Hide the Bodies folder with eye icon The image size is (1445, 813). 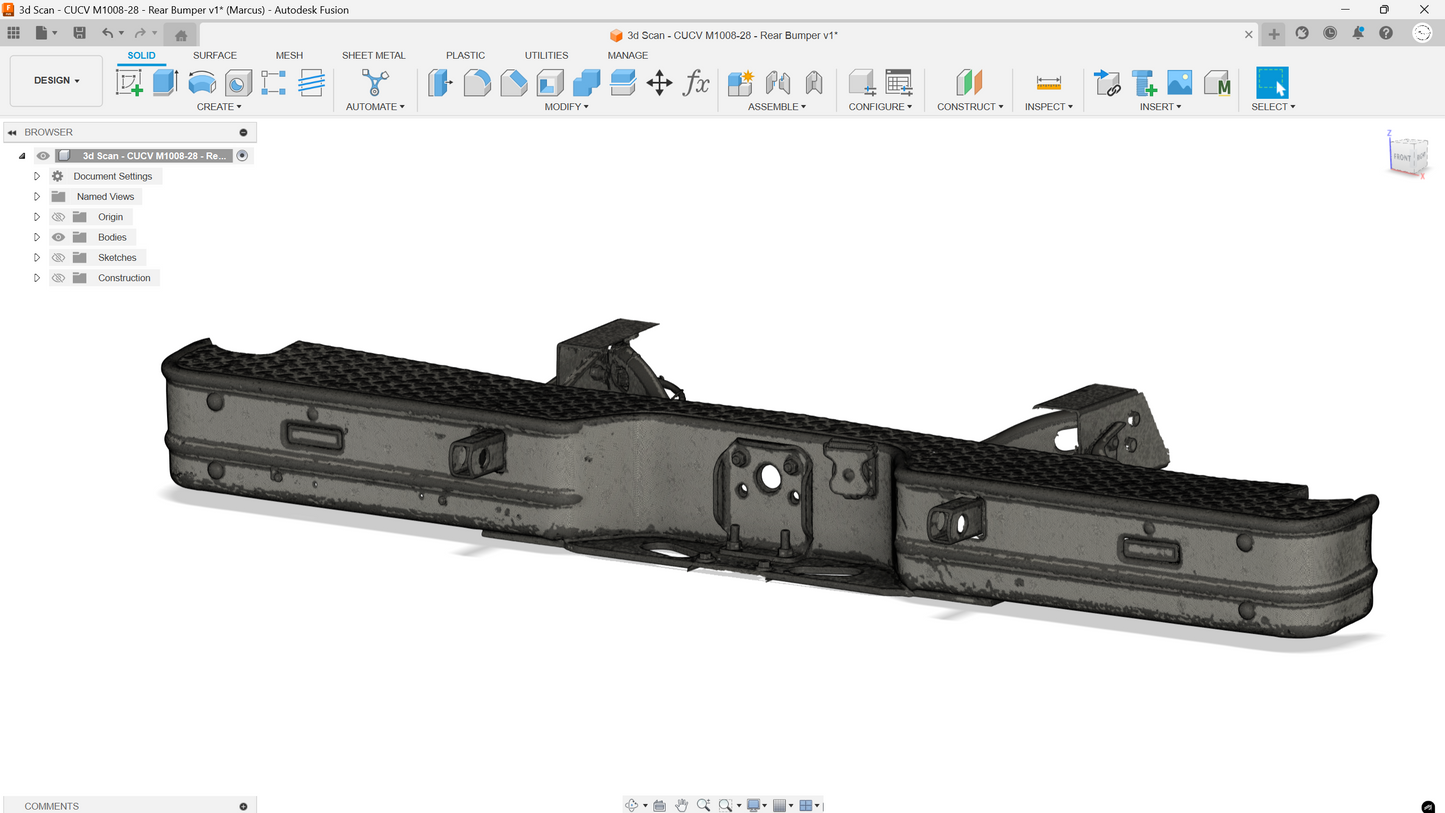pyautogui.click(x=58, y=237)
